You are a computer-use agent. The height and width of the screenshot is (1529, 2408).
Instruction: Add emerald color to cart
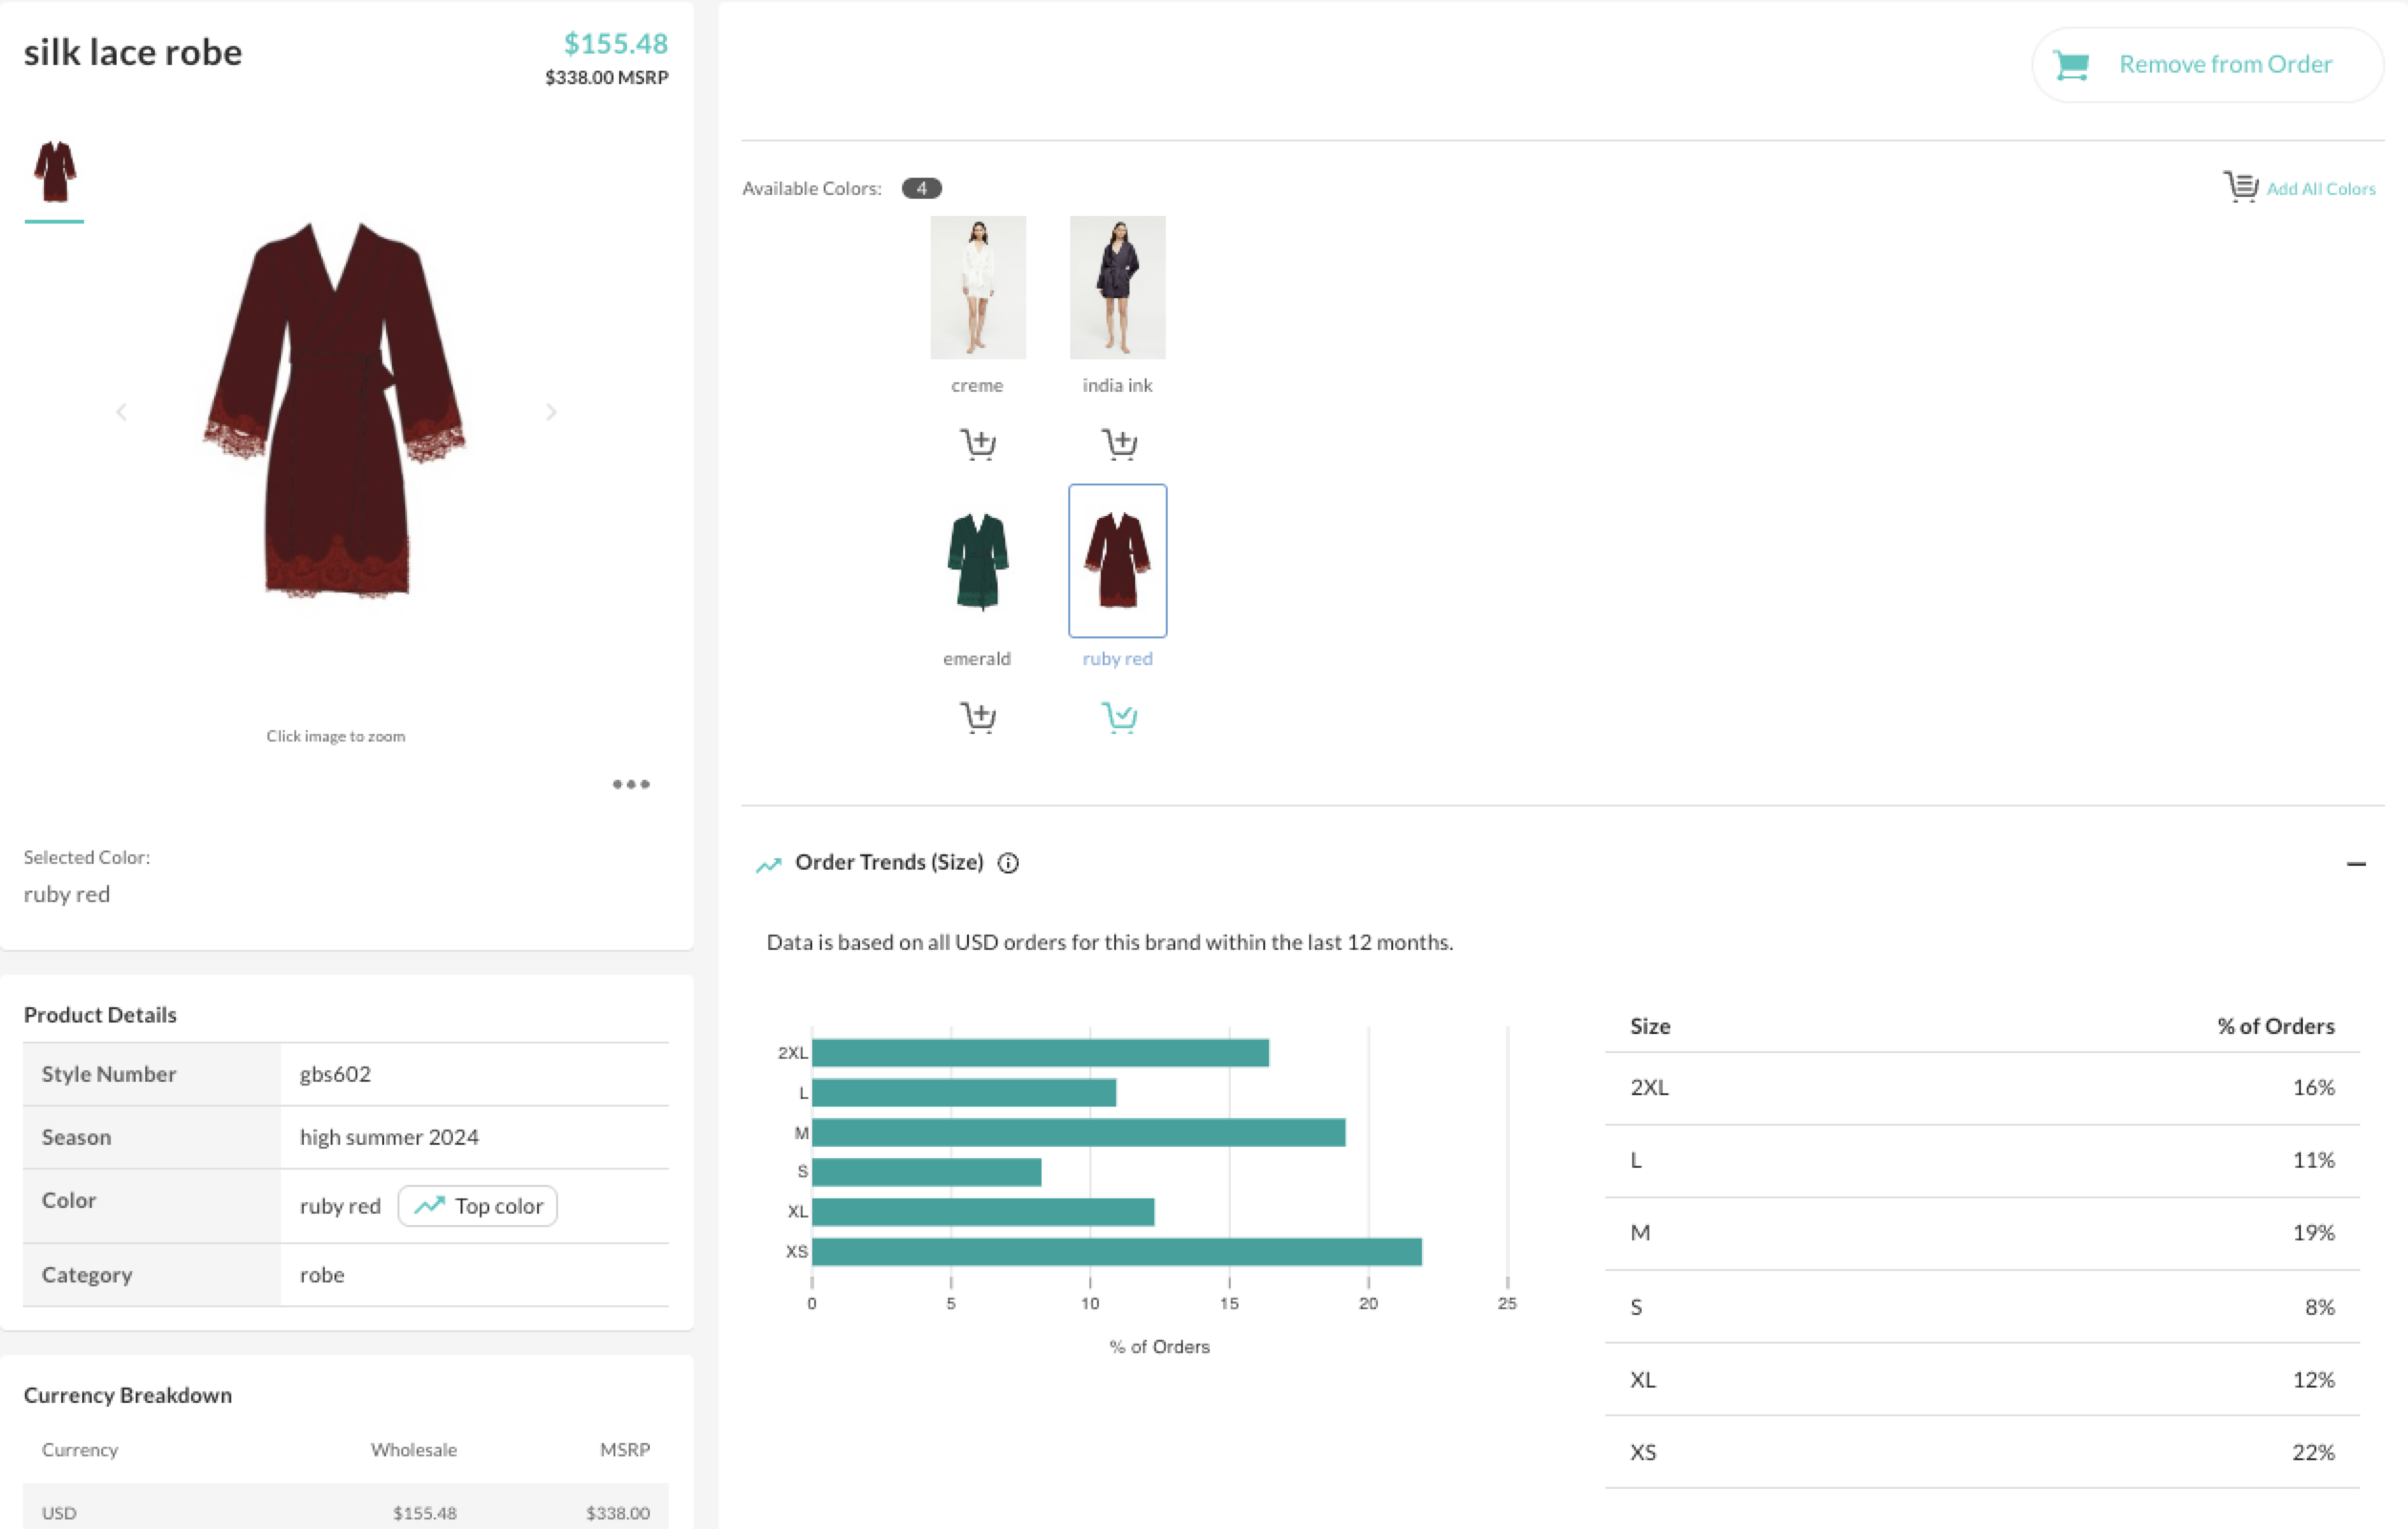(x=978, y=716)
